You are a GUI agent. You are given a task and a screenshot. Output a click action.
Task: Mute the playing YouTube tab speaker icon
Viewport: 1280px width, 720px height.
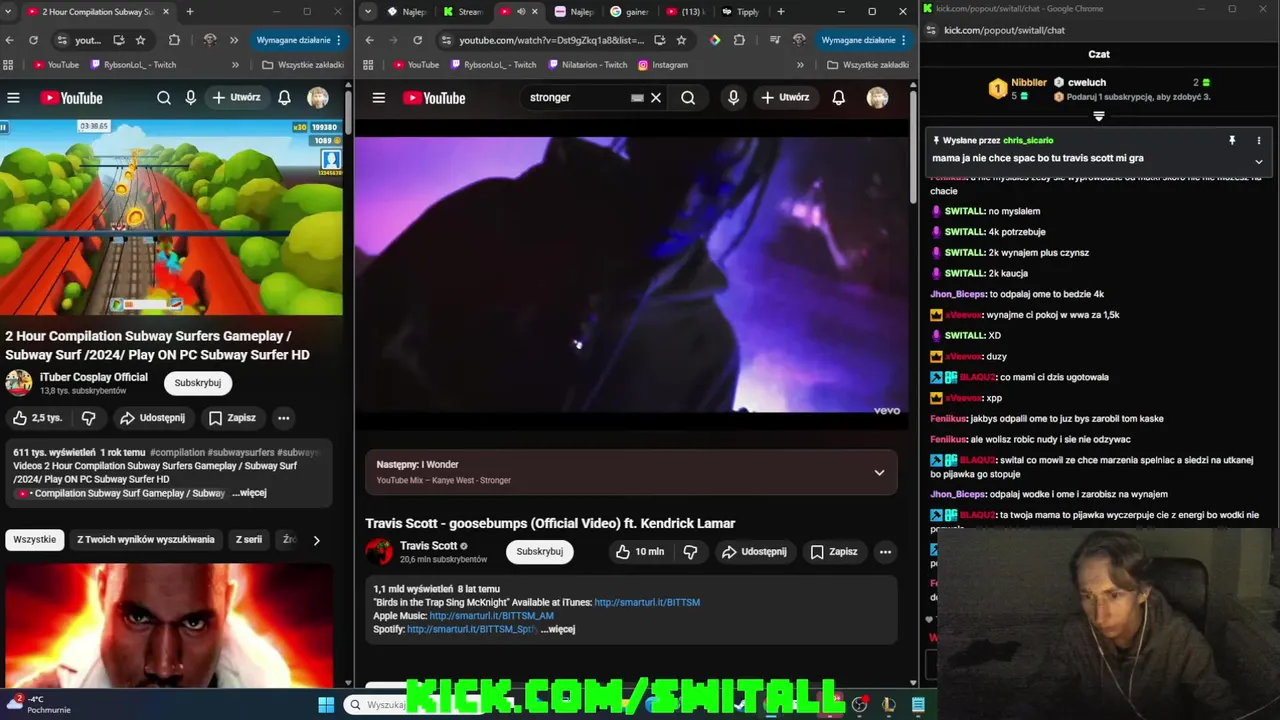pos(520,12)
